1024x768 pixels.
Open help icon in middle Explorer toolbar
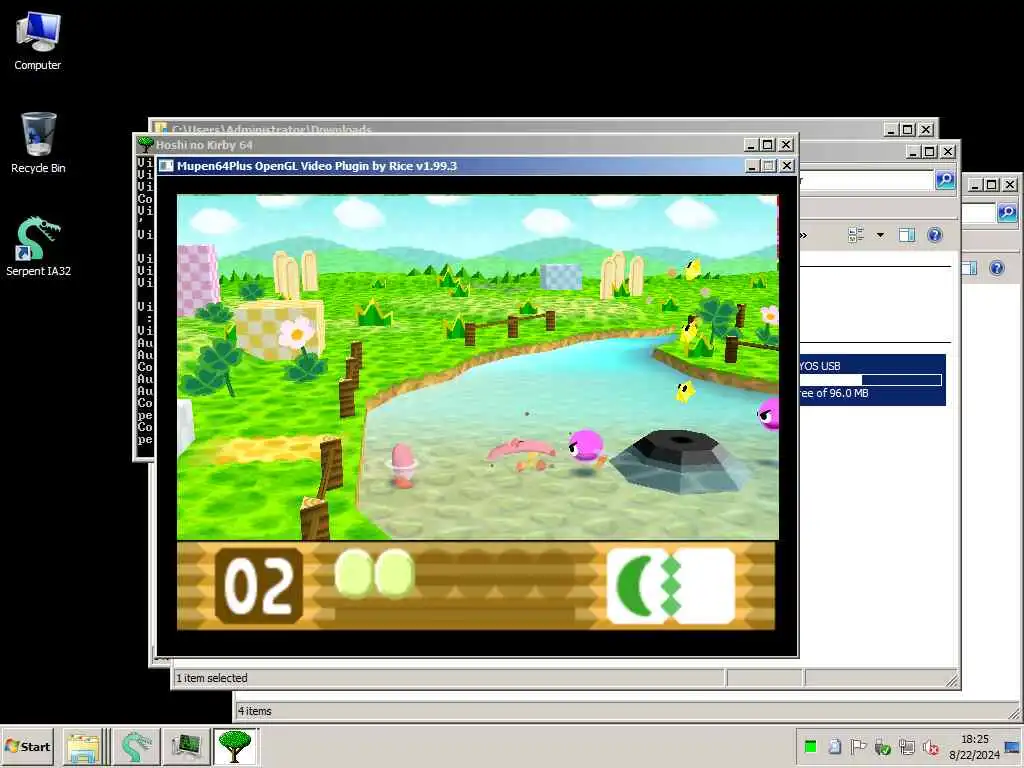pyautogui.click(x=935, y=235)
